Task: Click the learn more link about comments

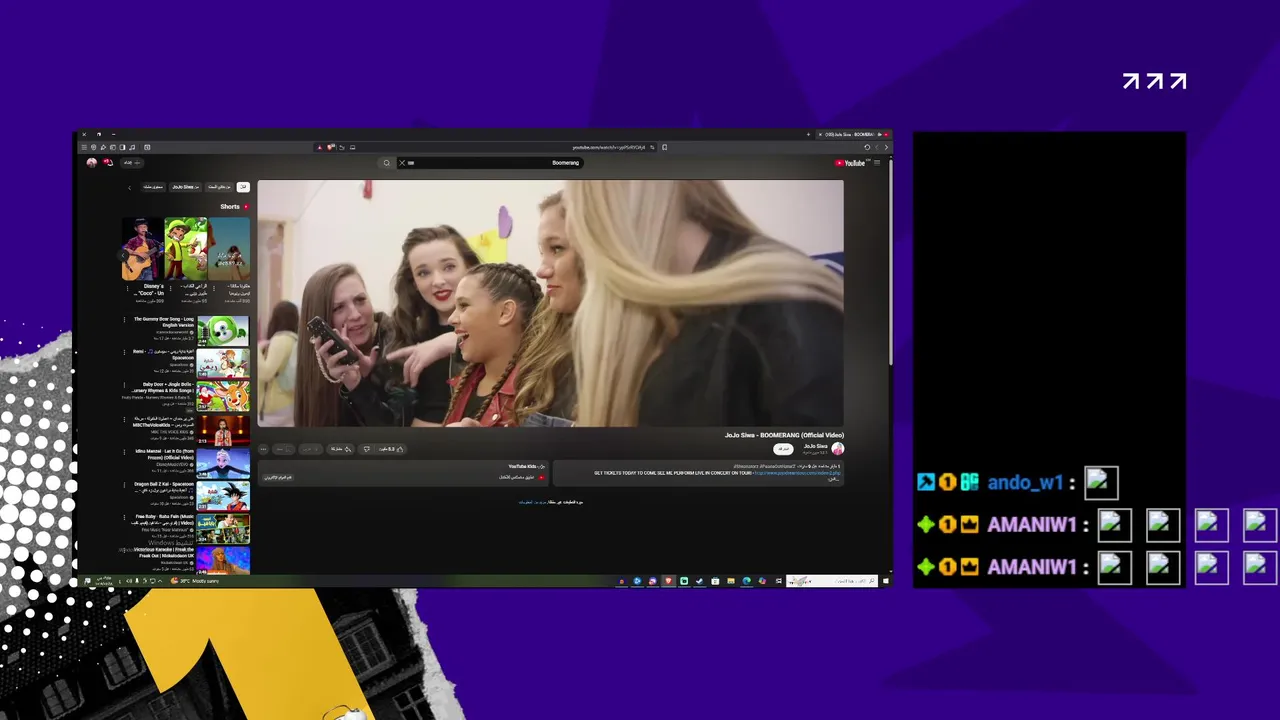Action: click(533, 502)
